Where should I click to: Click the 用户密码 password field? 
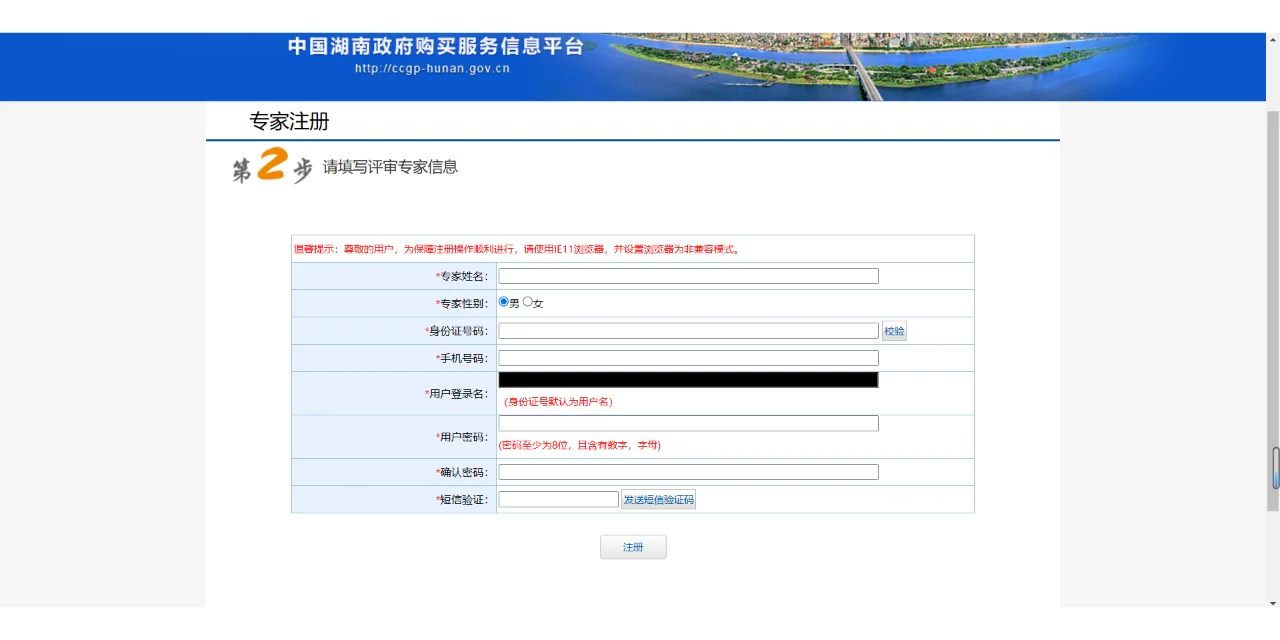(x=687, y=423)
